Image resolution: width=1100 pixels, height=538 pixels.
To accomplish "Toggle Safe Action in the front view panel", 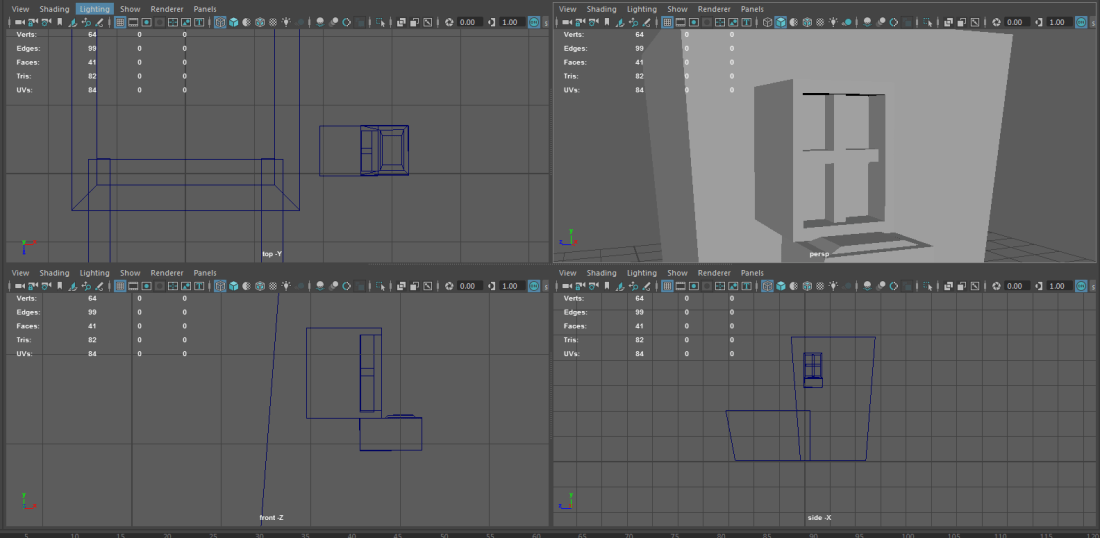I will pyautogui.click(x=186, y=286).
